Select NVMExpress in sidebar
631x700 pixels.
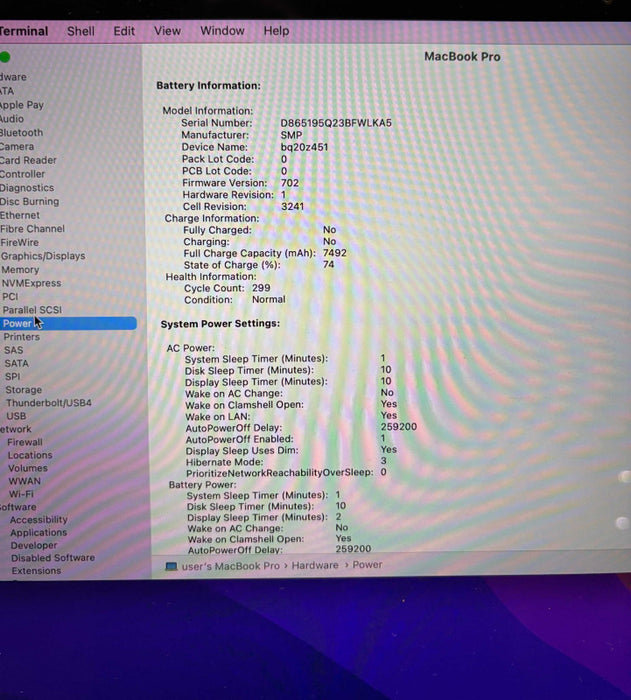point(31,283)
